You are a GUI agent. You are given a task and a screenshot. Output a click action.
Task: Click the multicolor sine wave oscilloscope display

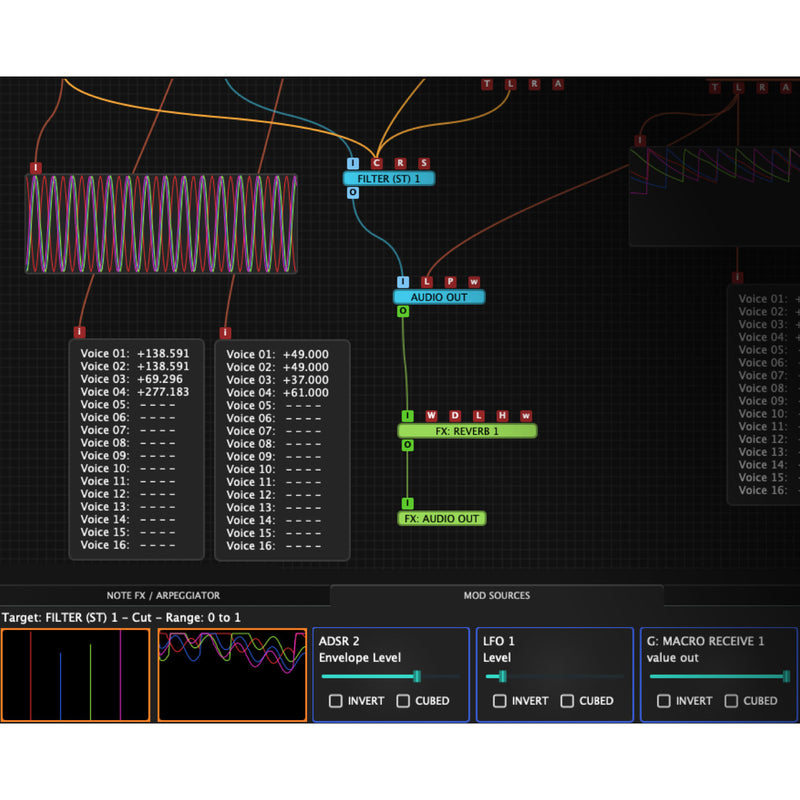point(161,223)
